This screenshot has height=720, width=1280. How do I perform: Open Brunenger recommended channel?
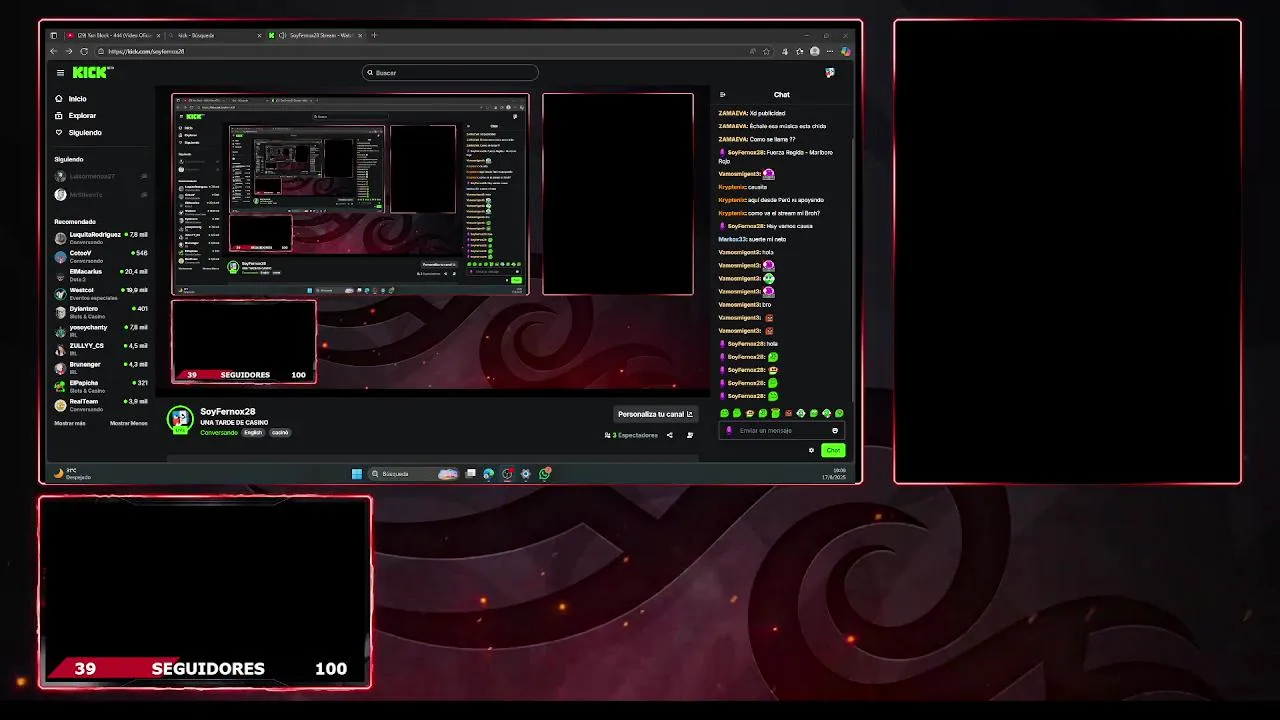click(101, 367)
